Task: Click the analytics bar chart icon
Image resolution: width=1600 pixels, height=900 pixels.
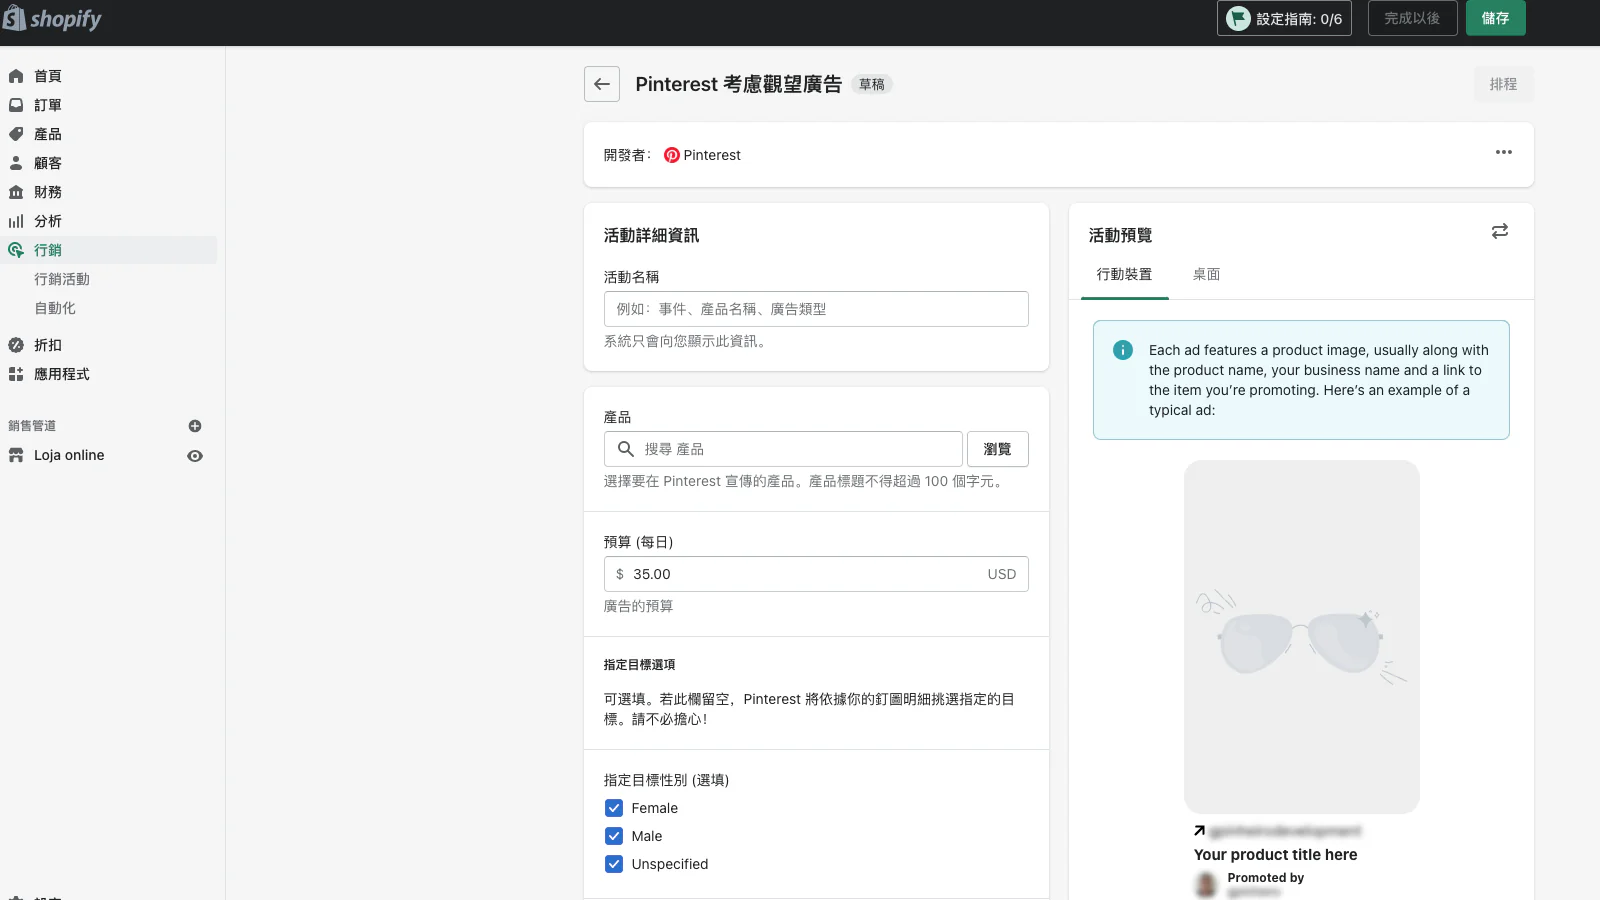Action: [x=16, y=221]
